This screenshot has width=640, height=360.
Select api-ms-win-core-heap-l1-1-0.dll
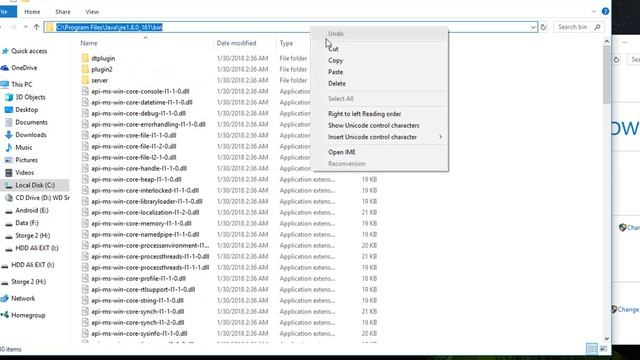click(136, 180)
